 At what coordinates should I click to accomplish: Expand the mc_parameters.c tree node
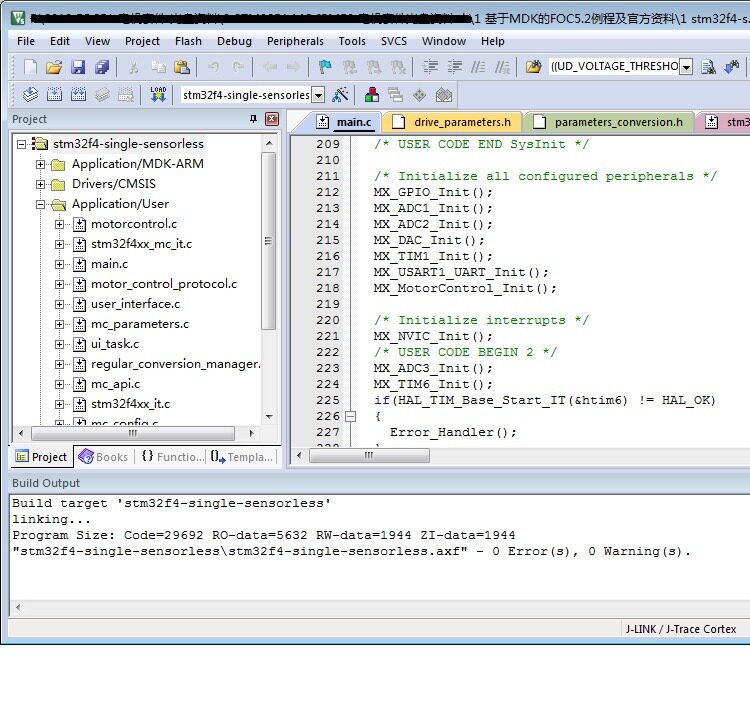click(x=59, y=324)
